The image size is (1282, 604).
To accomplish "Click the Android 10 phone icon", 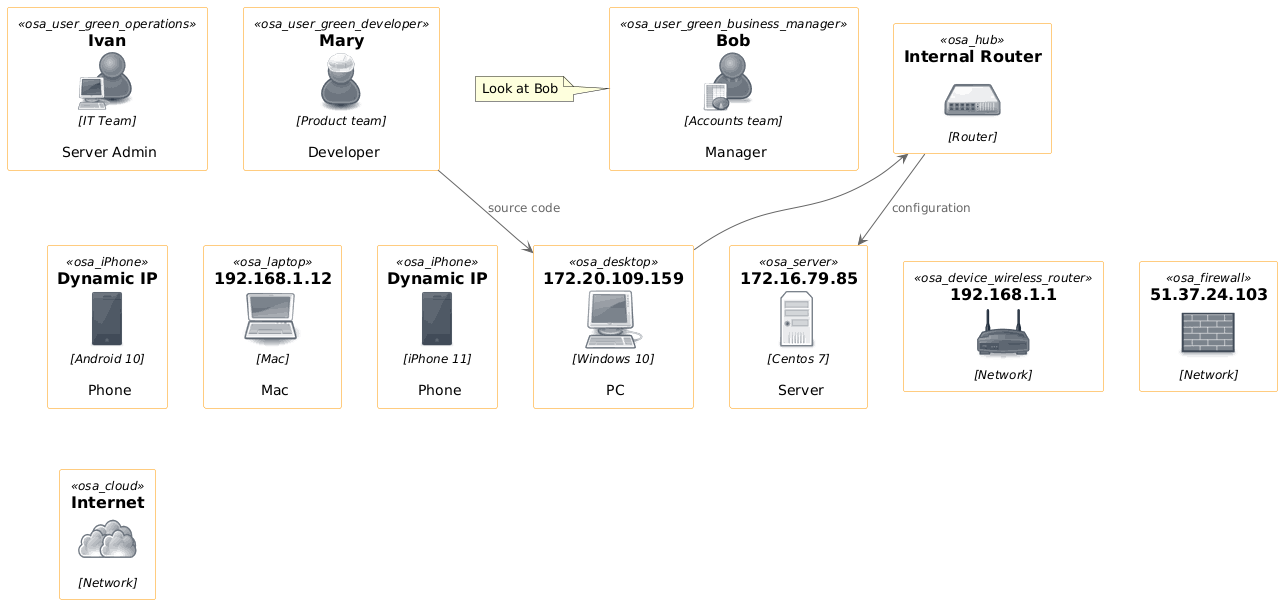I will [x=107, y=319].
